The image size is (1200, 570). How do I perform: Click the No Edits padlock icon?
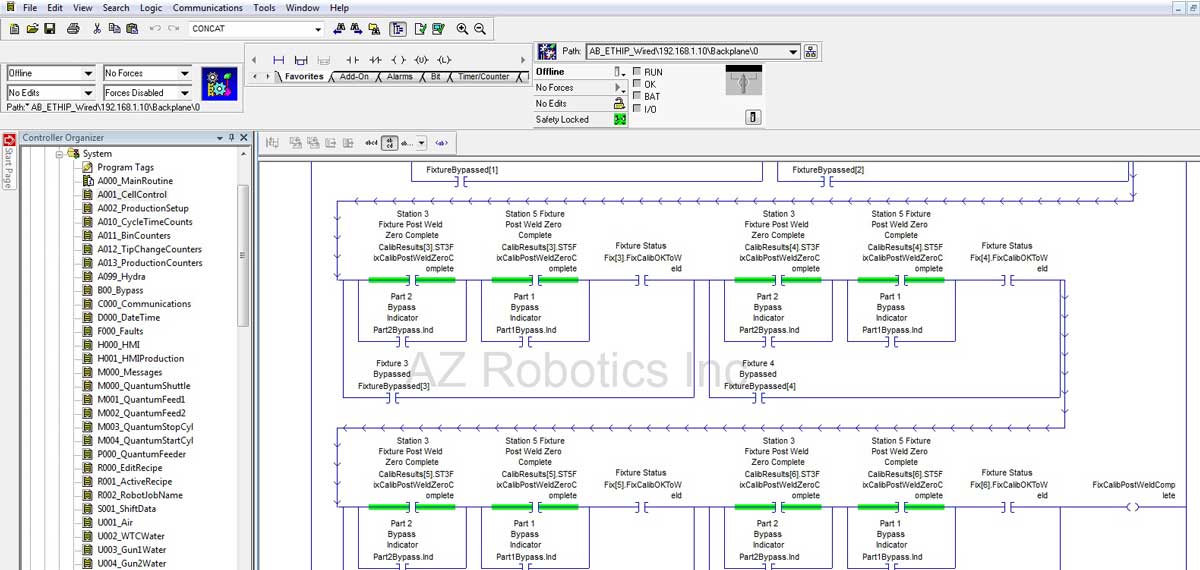620,103
